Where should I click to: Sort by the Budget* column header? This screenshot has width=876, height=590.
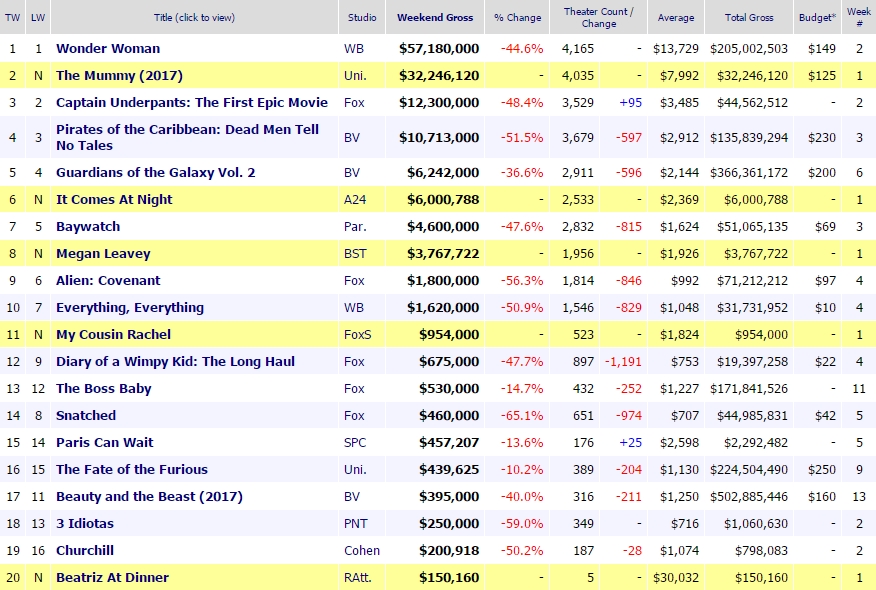coord(817,17)
